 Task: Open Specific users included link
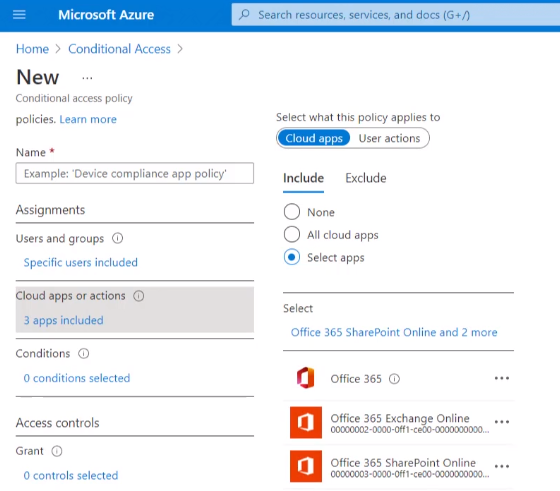(81, 262)
